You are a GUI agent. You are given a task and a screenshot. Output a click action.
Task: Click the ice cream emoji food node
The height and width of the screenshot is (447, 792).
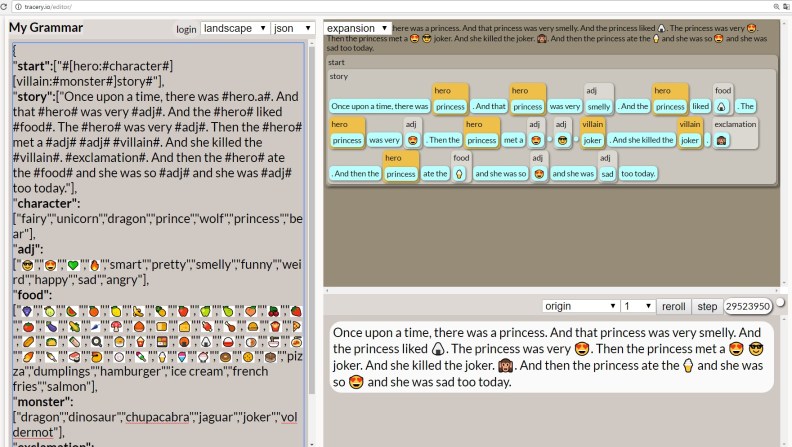[x=460, y=174]
